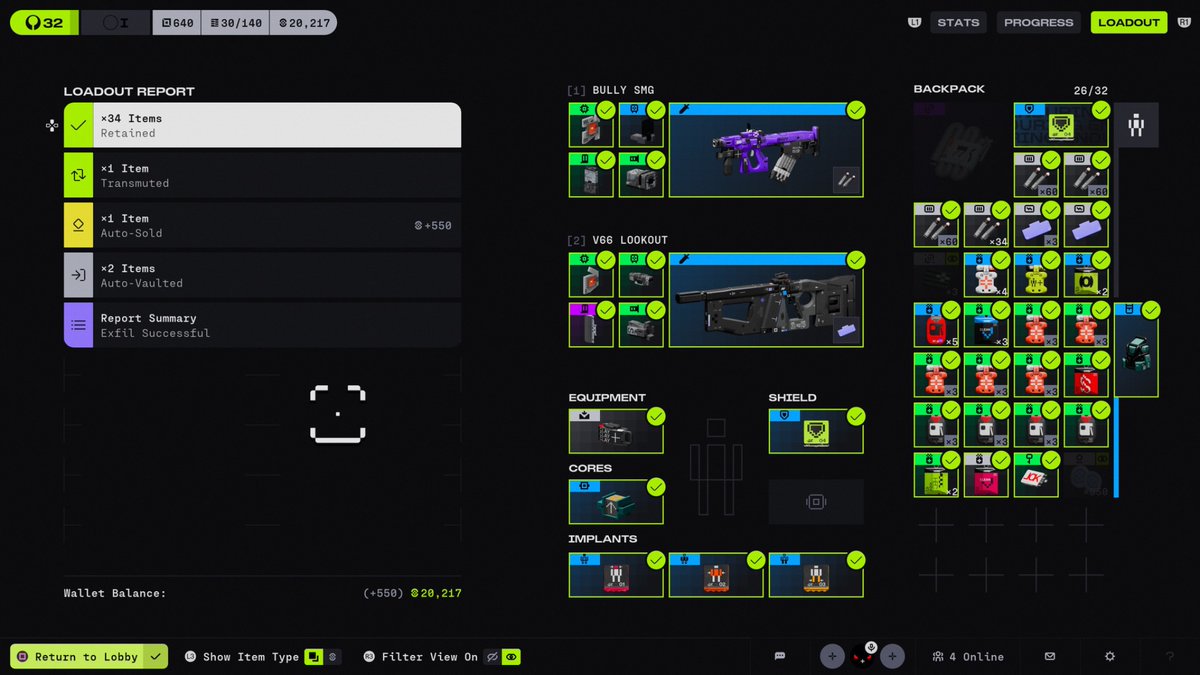Toggle the microphone icon in bottom bar
Screen dimensions: 1200x675
click(x=870, y=648)
